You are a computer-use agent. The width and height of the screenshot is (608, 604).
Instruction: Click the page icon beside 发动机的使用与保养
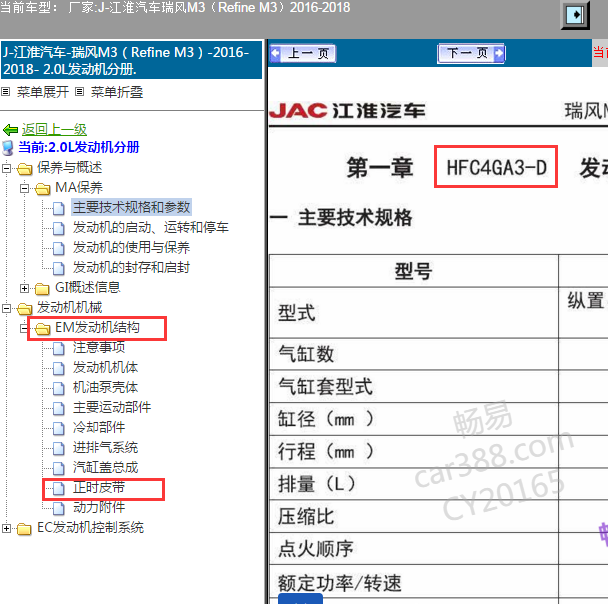point(59,249)
